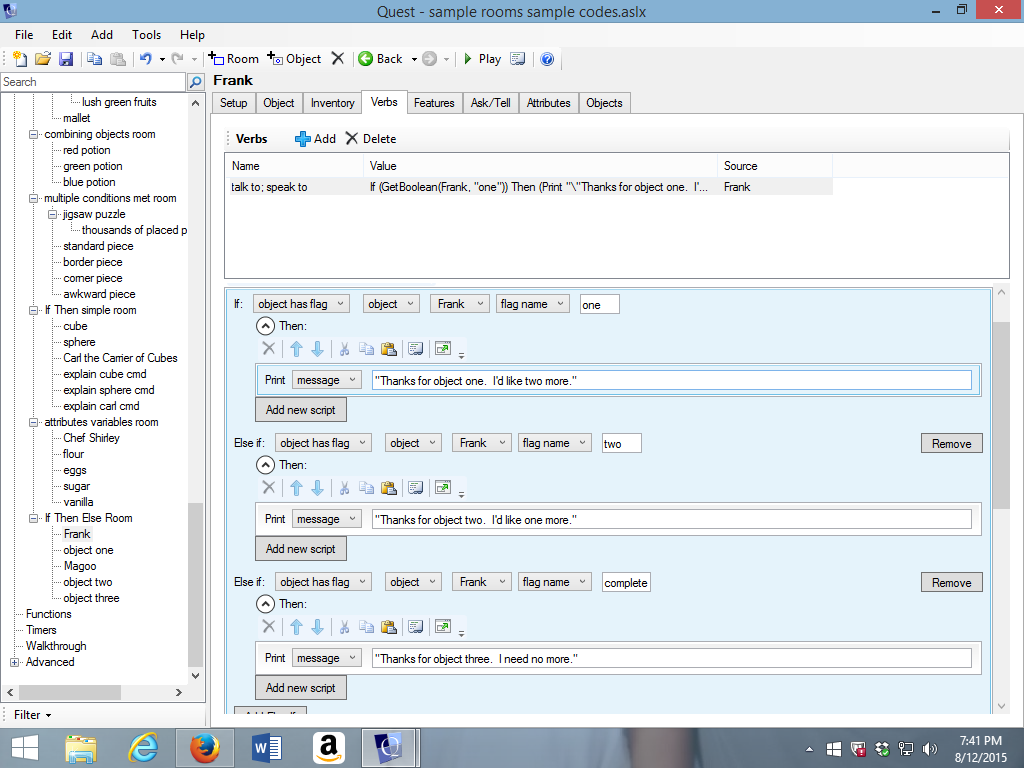Open the Add menu

pyautogui.click(x=102, y=35)
